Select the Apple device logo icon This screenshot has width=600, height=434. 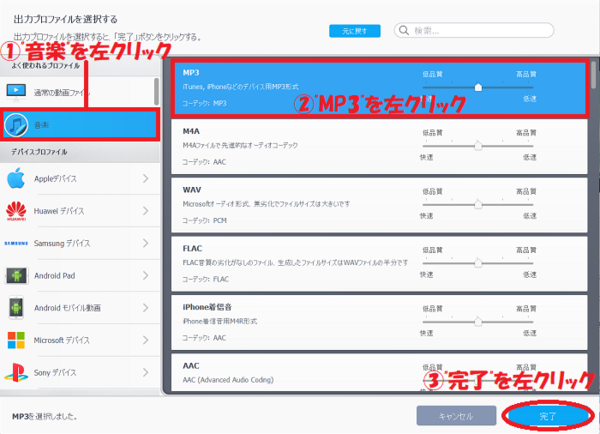click(16, 179)
